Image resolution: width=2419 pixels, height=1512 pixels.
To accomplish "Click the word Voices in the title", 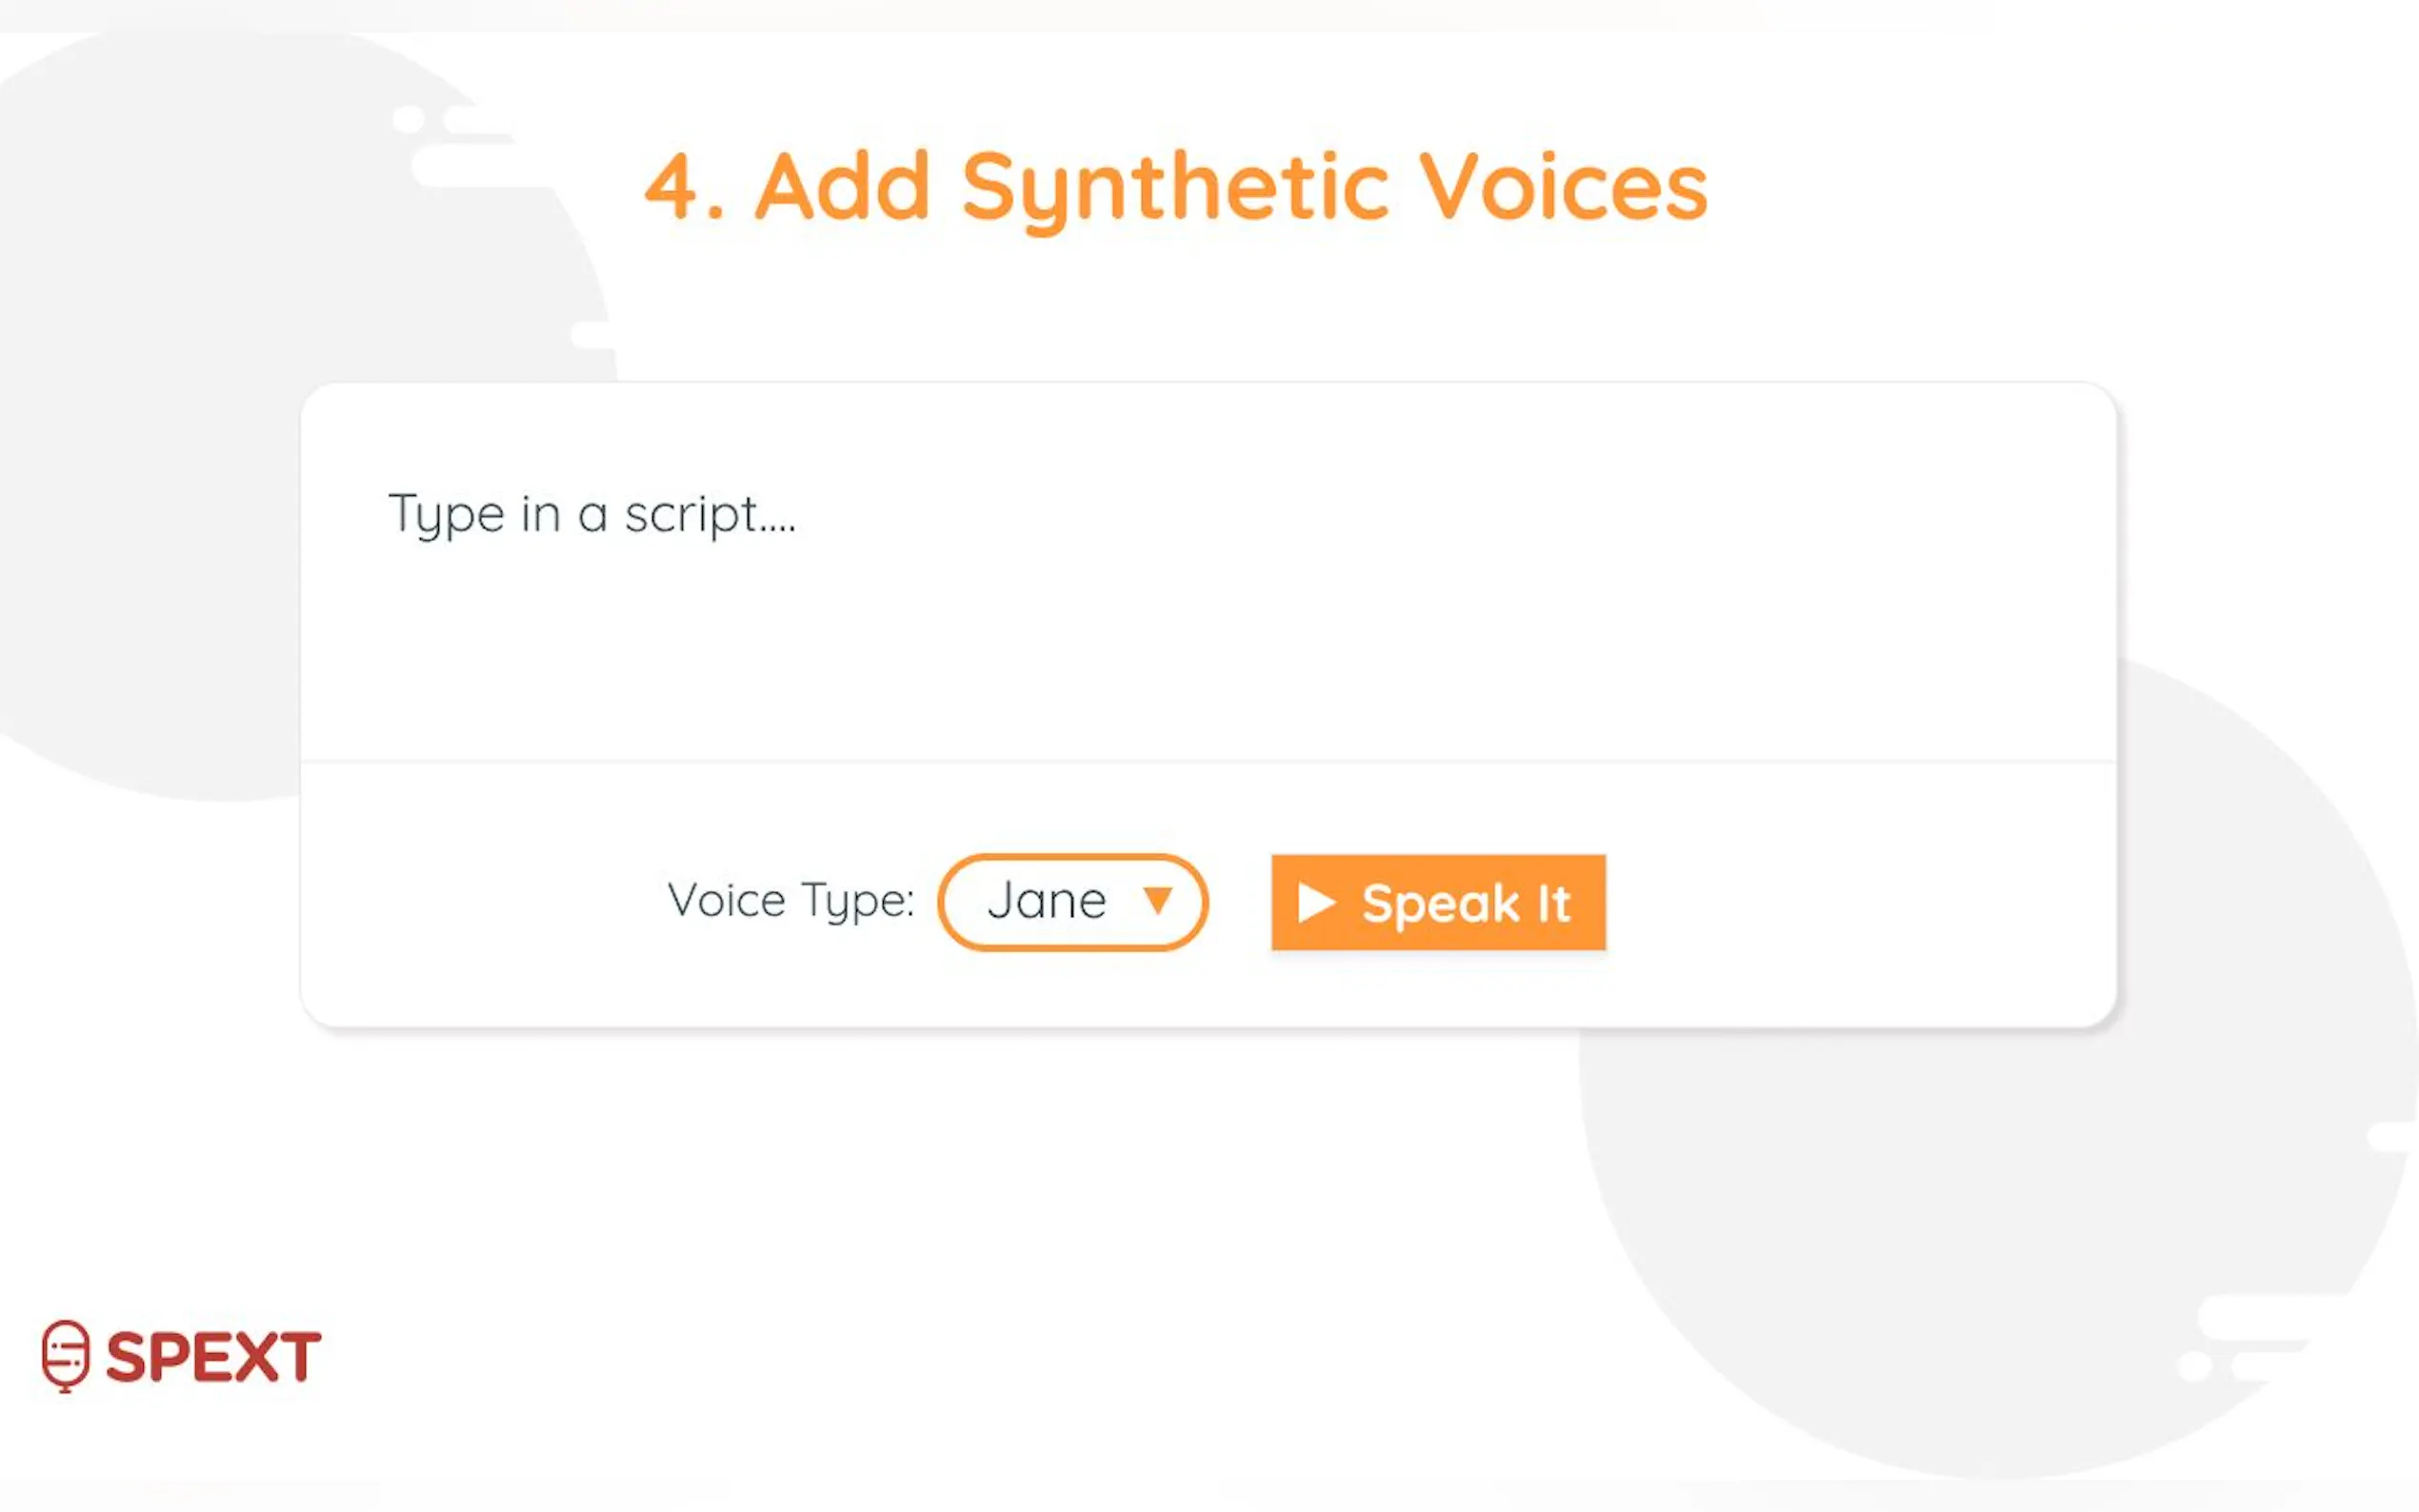I will click(1564, 187).
